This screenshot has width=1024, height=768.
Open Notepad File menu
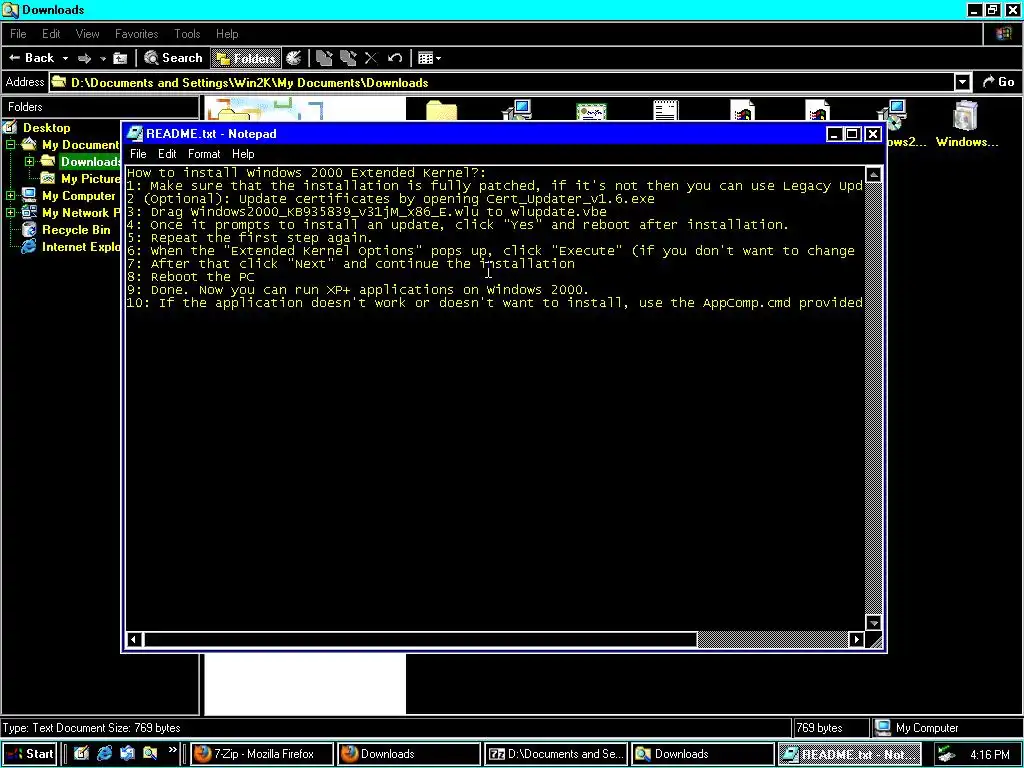pos(138,154)
